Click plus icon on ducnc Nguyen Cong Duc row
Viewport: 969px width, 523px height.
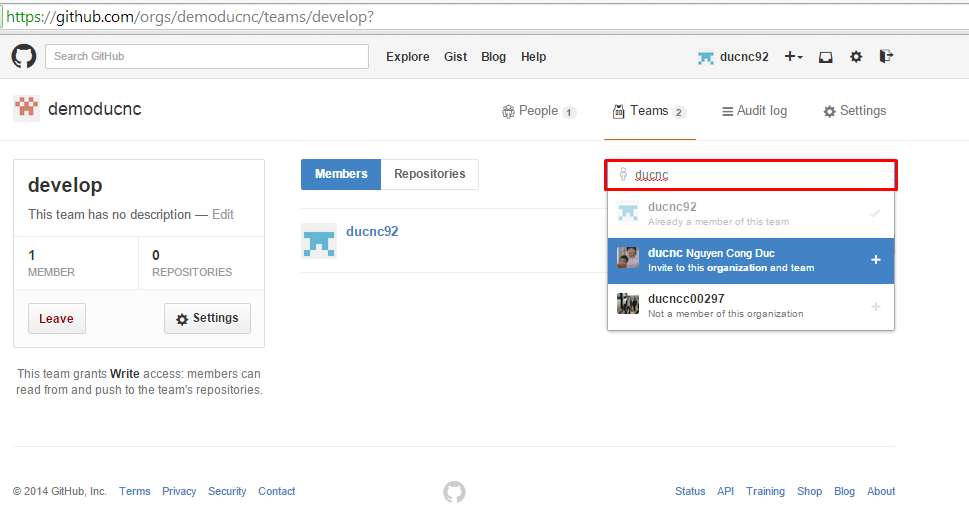876,260
